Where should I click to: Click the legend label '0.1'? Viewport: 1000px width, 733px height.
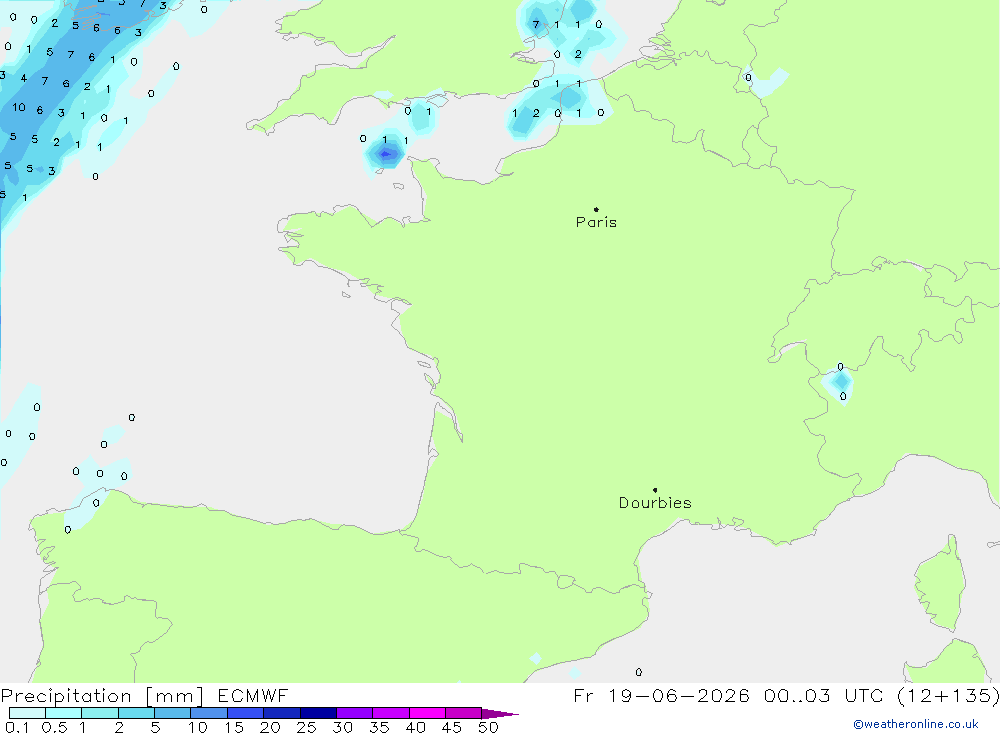coord(17,727)
